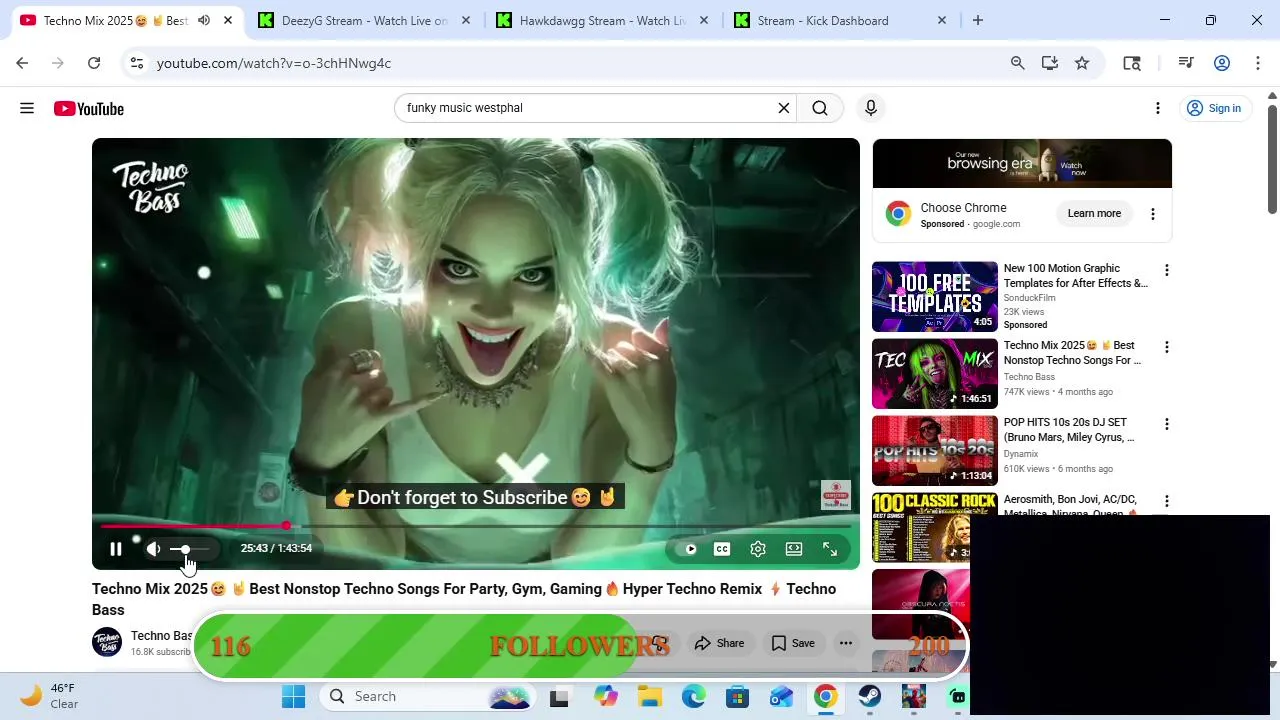Open options for the POP HITS DJ SET video
The image size is (1280, 720).
click(x=1166, y=424)
